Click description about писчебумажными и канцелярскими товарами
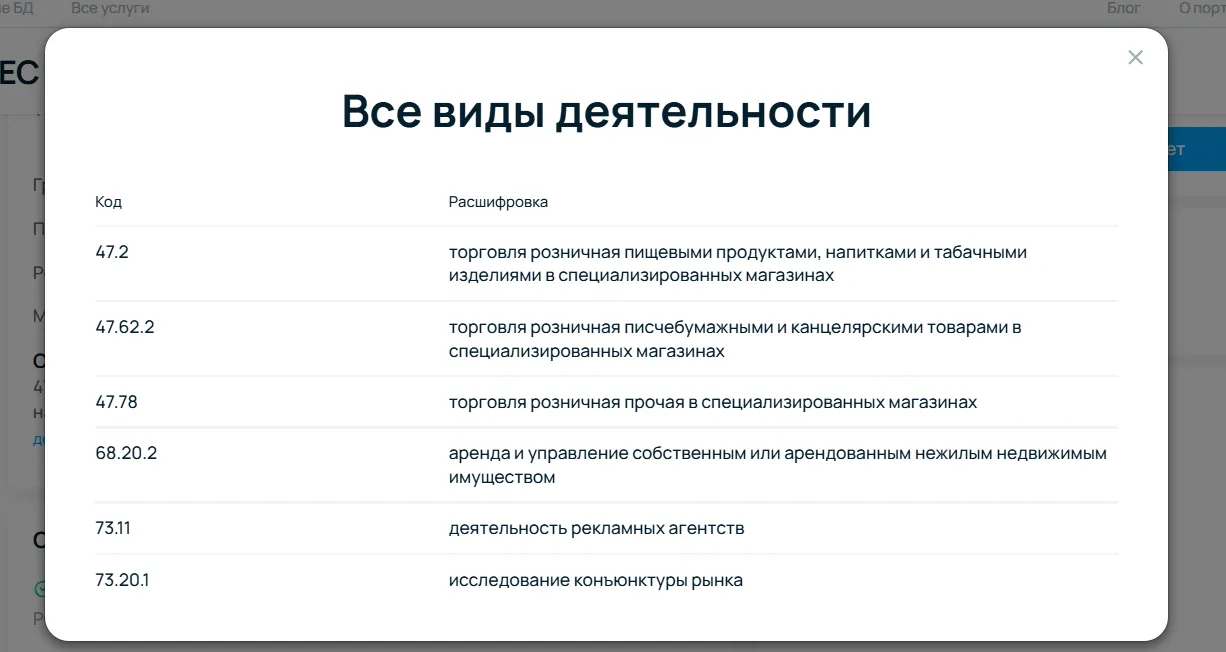The height and width of the screenshot is (652, 1226). click(735, 339)
